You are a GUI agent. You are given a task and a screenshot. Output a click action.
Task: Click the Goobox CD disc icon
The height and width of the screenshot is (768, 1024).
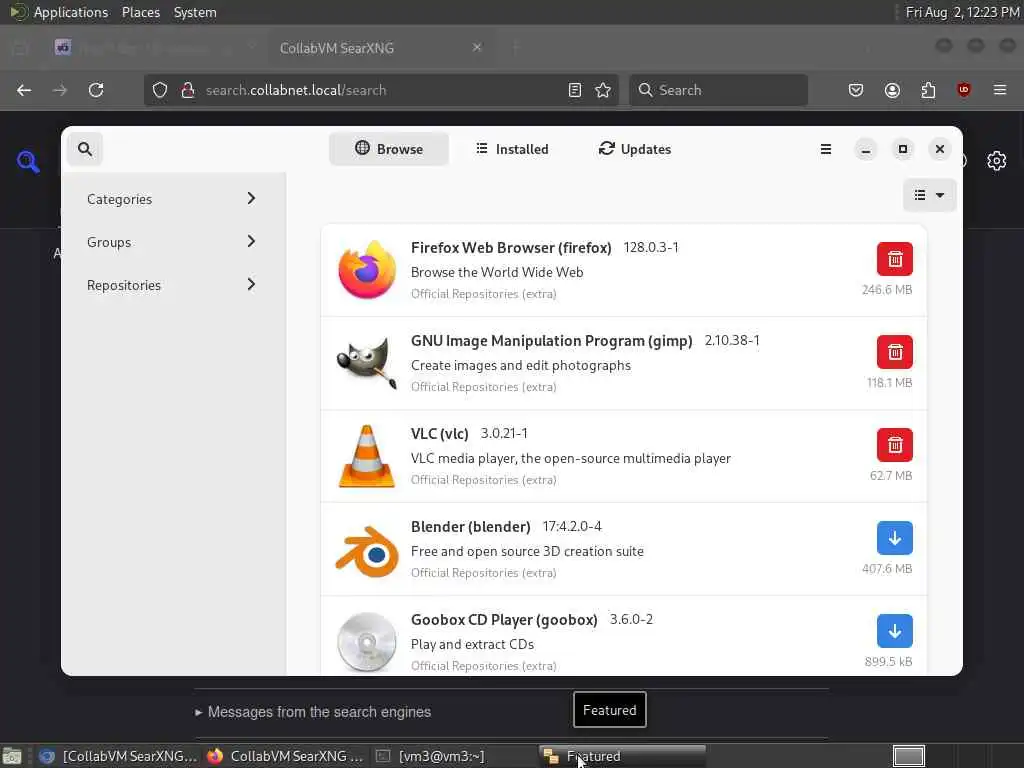coord(367,642)
